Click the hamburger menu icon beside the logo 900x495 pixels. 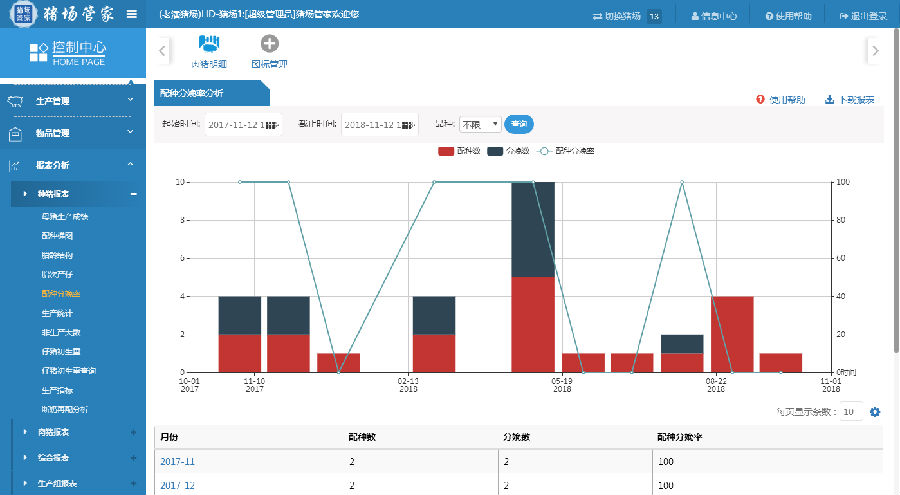[131, 14]
